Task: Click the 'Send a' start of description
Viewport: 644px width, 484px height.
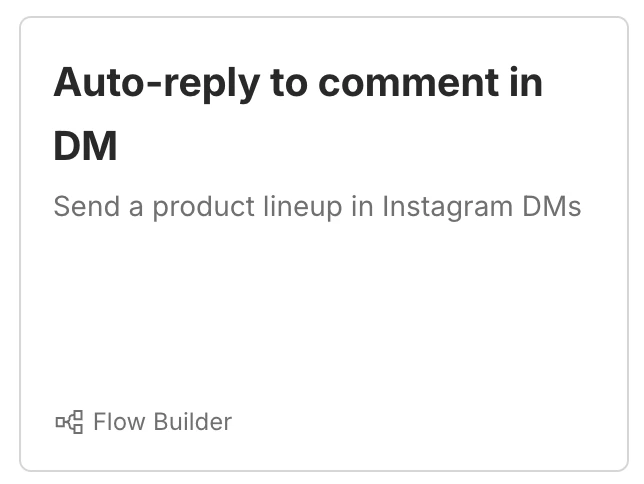Action: (99, 206)
